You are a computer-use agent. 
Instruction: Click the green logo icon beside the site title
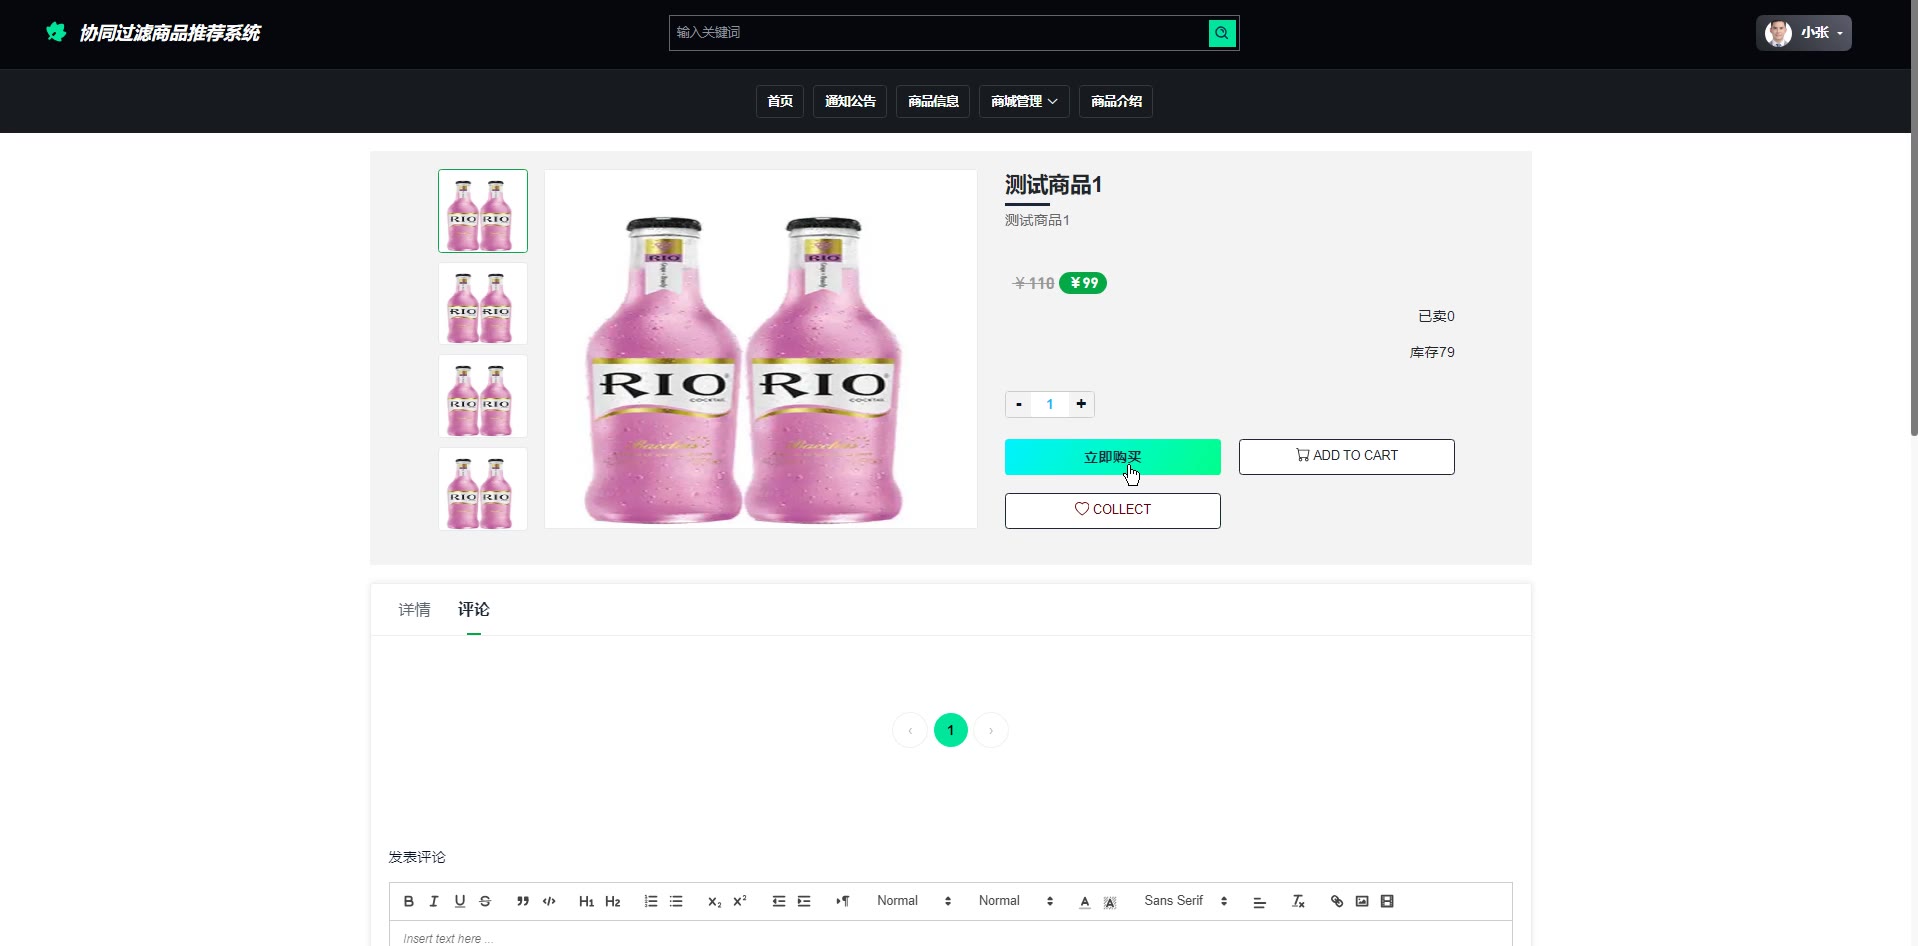pos(56,32)
